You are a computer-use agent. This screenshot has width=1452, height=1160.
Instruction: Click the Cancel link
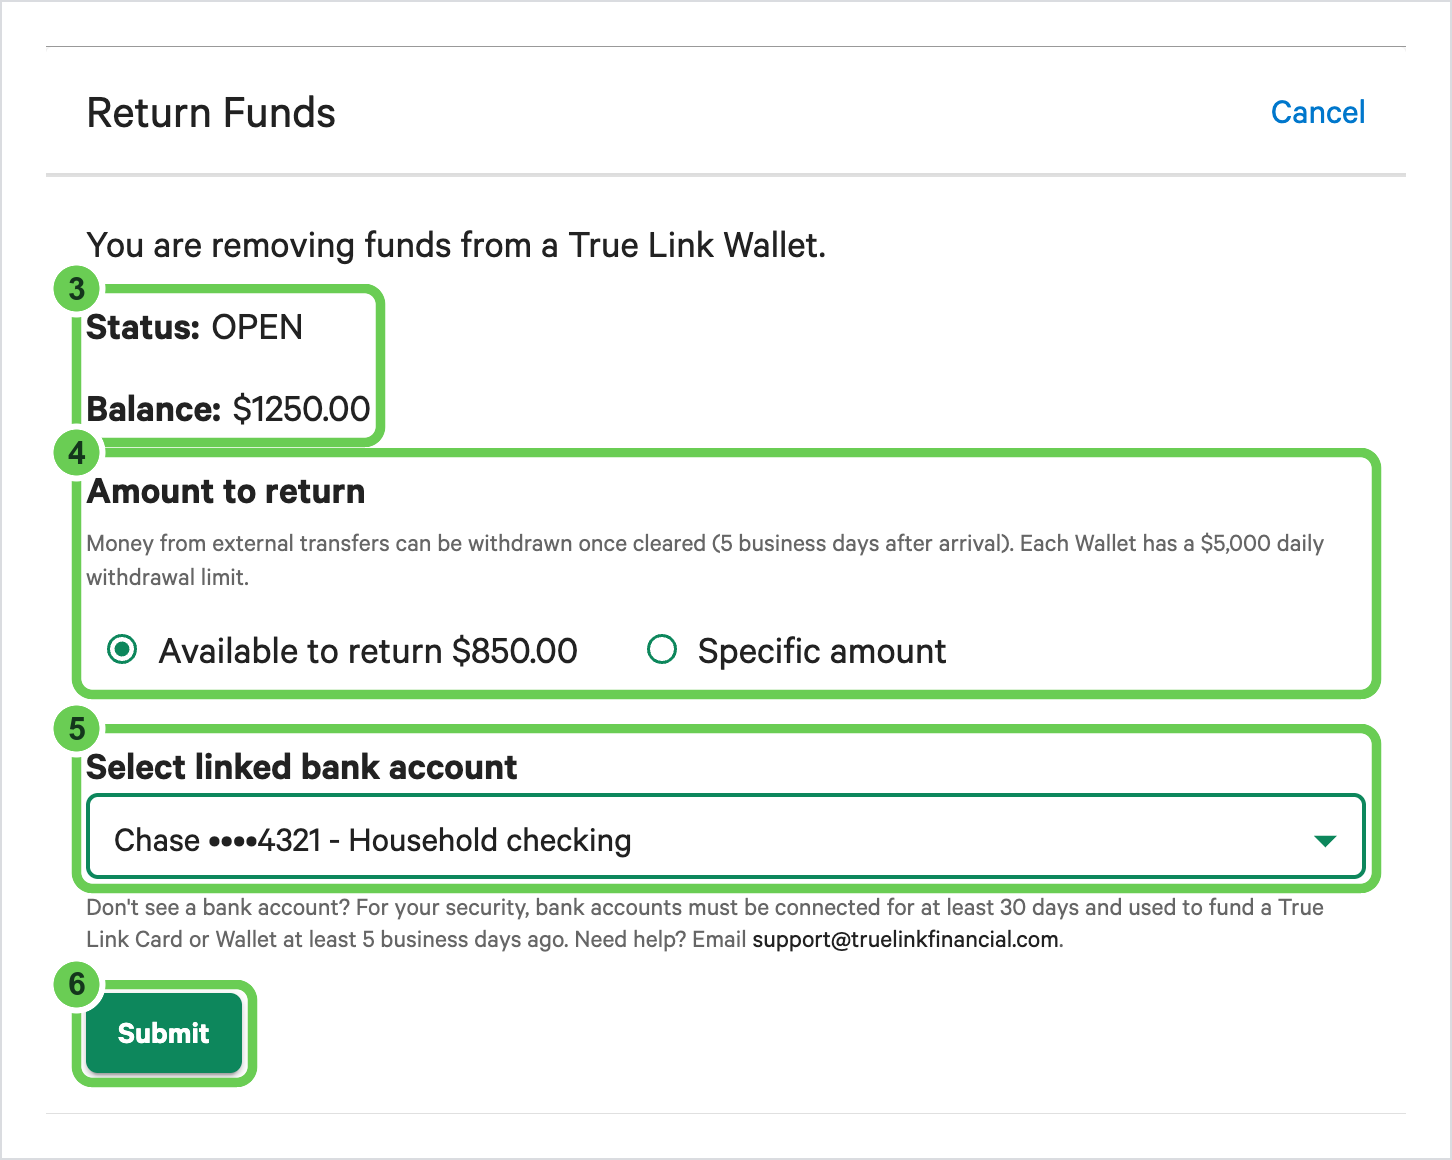(x=1317, y=112)
